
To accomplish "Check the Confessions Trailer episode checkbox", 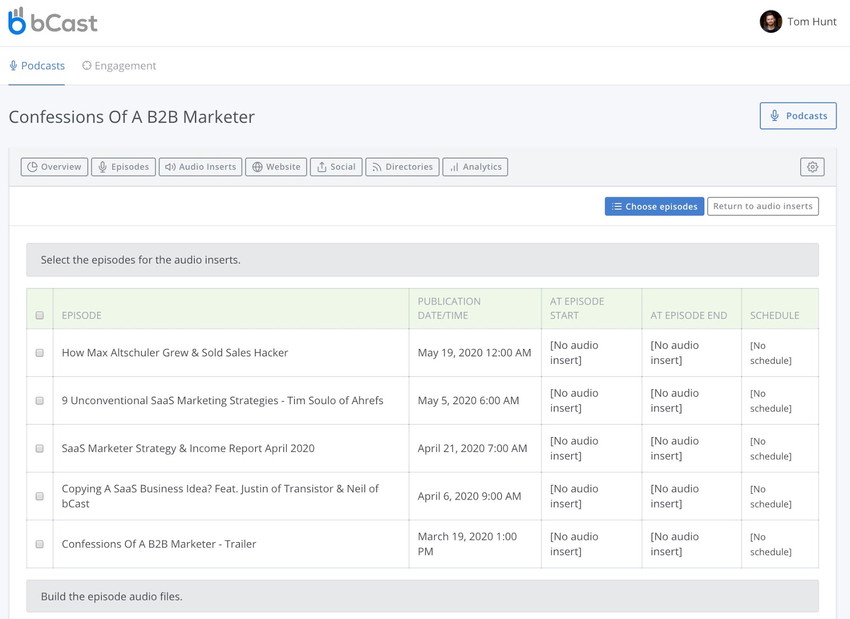I will [x=39, y=543].
